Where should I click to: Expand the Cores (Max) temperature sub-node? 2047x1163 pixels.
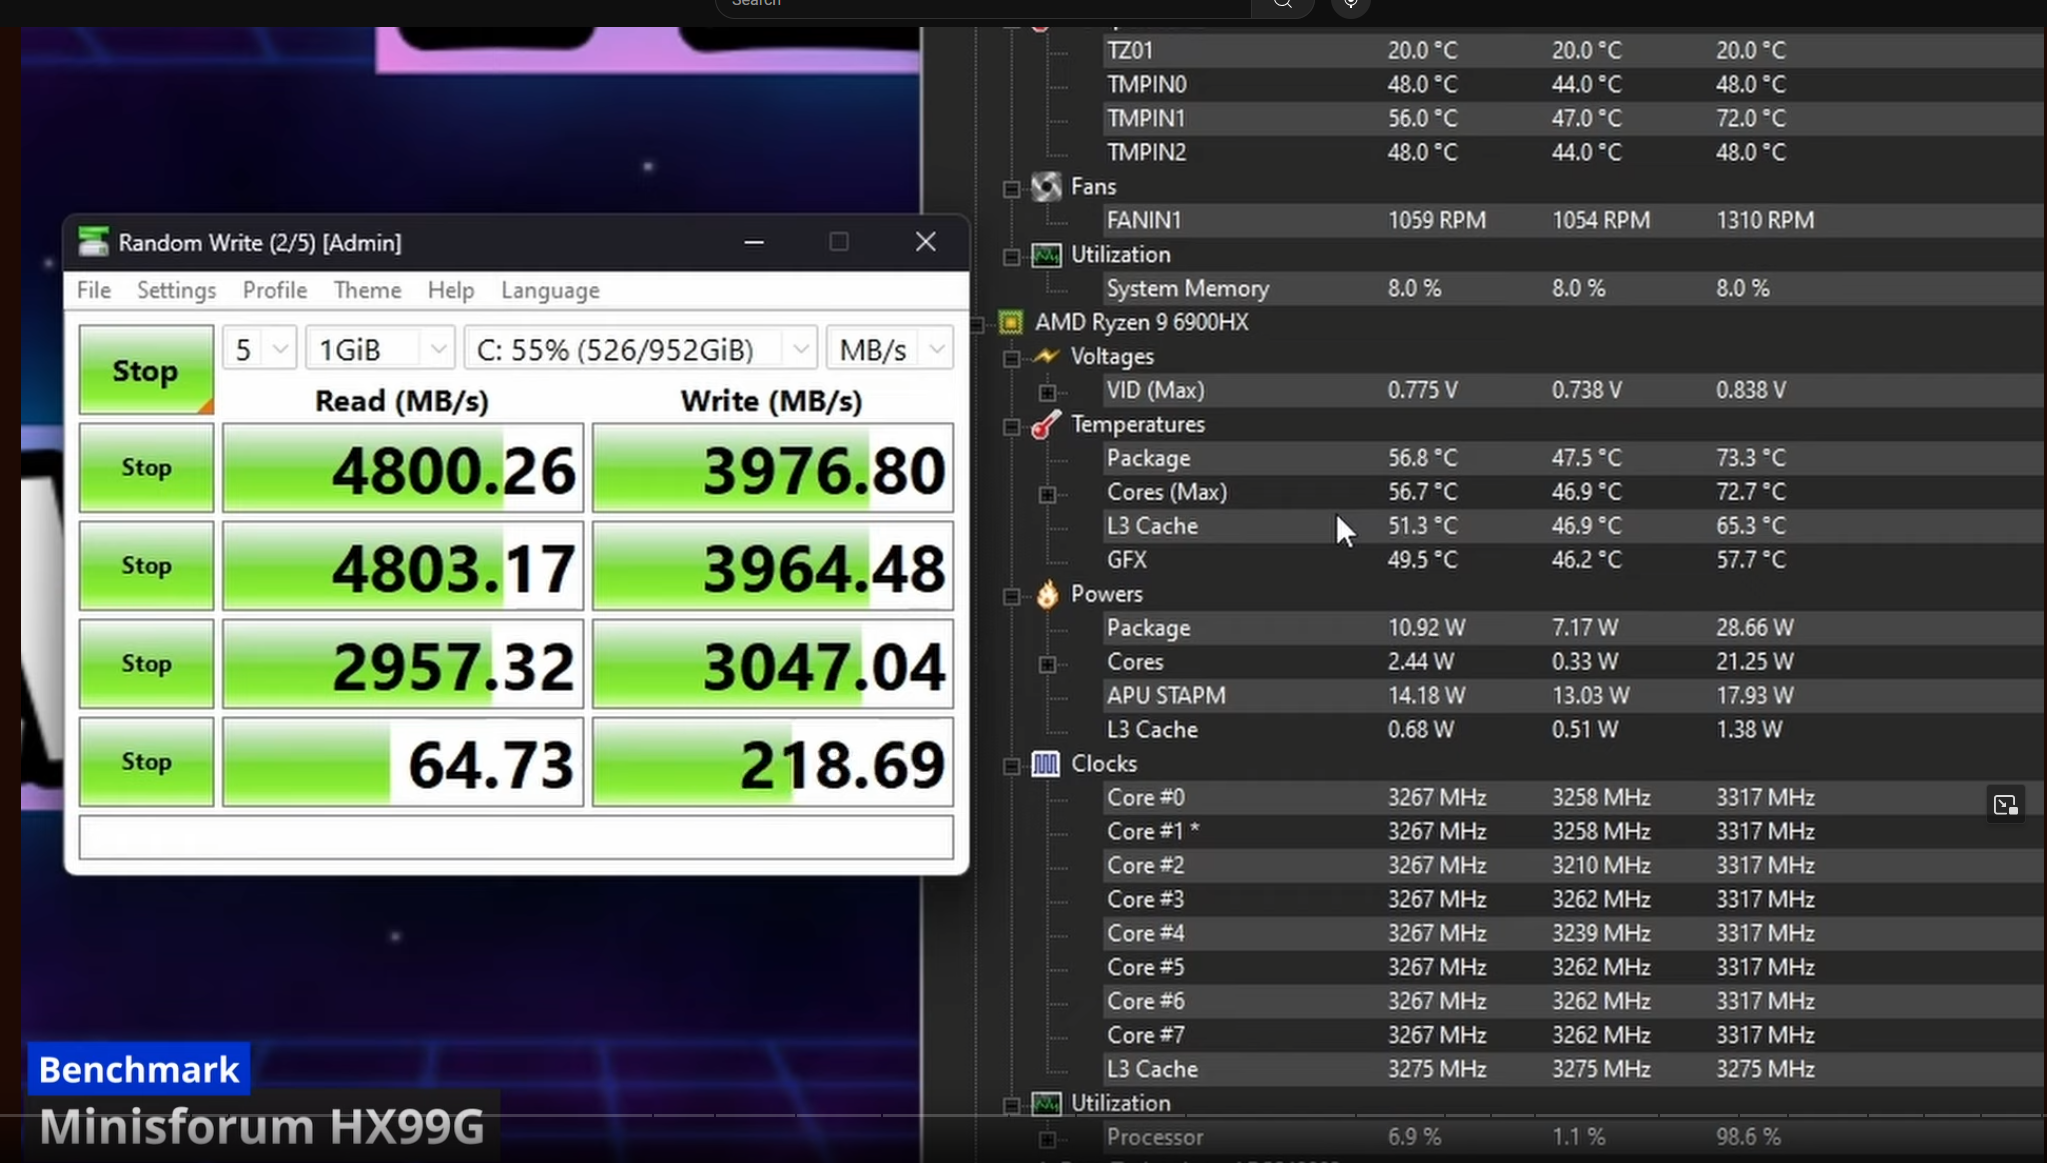1047,493
